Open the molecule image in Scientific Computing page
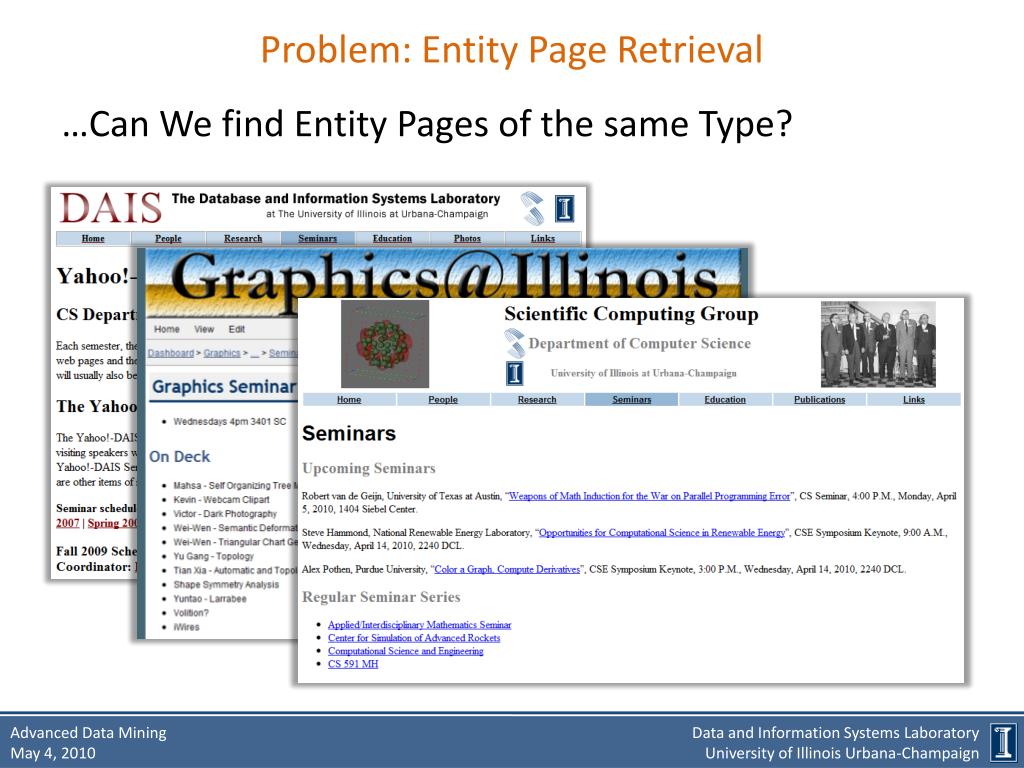The height and width of the screenshot is (768, 1024). [x=385, y=344]
